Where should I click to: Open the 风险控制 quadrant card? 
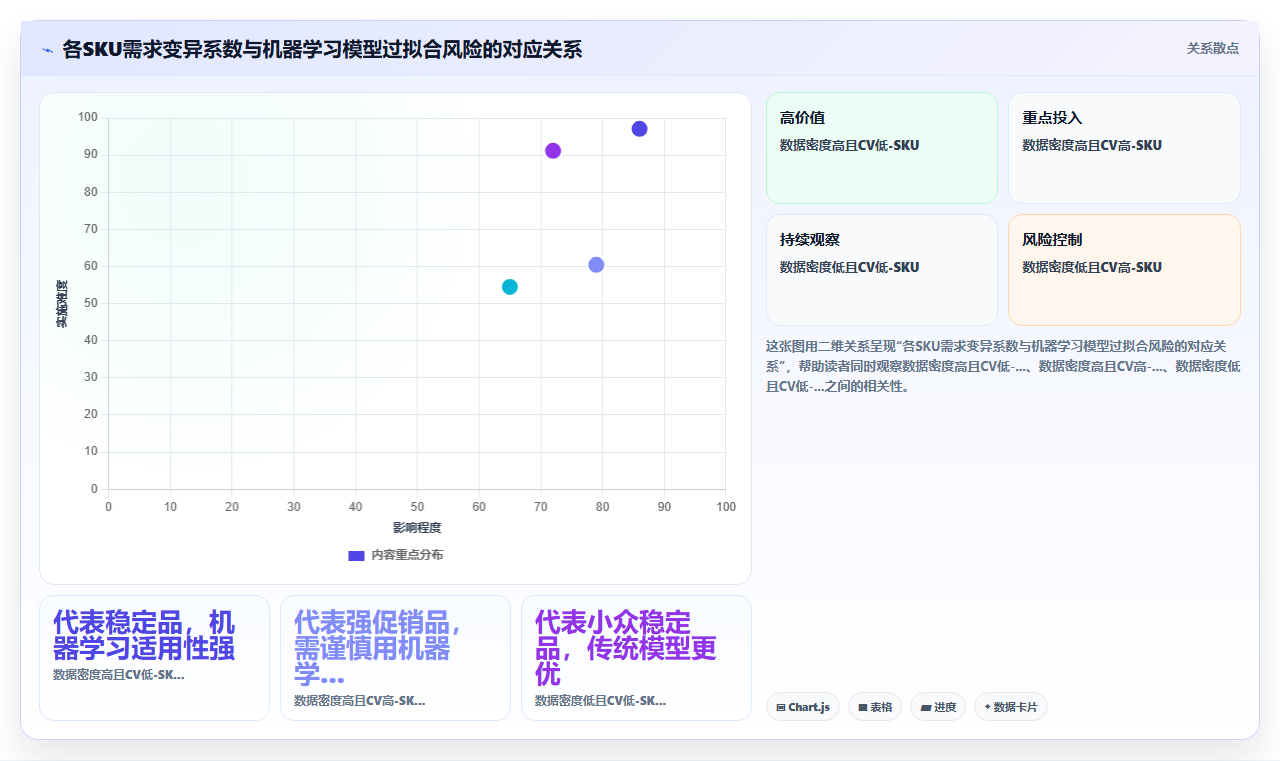coord(1124,270)
